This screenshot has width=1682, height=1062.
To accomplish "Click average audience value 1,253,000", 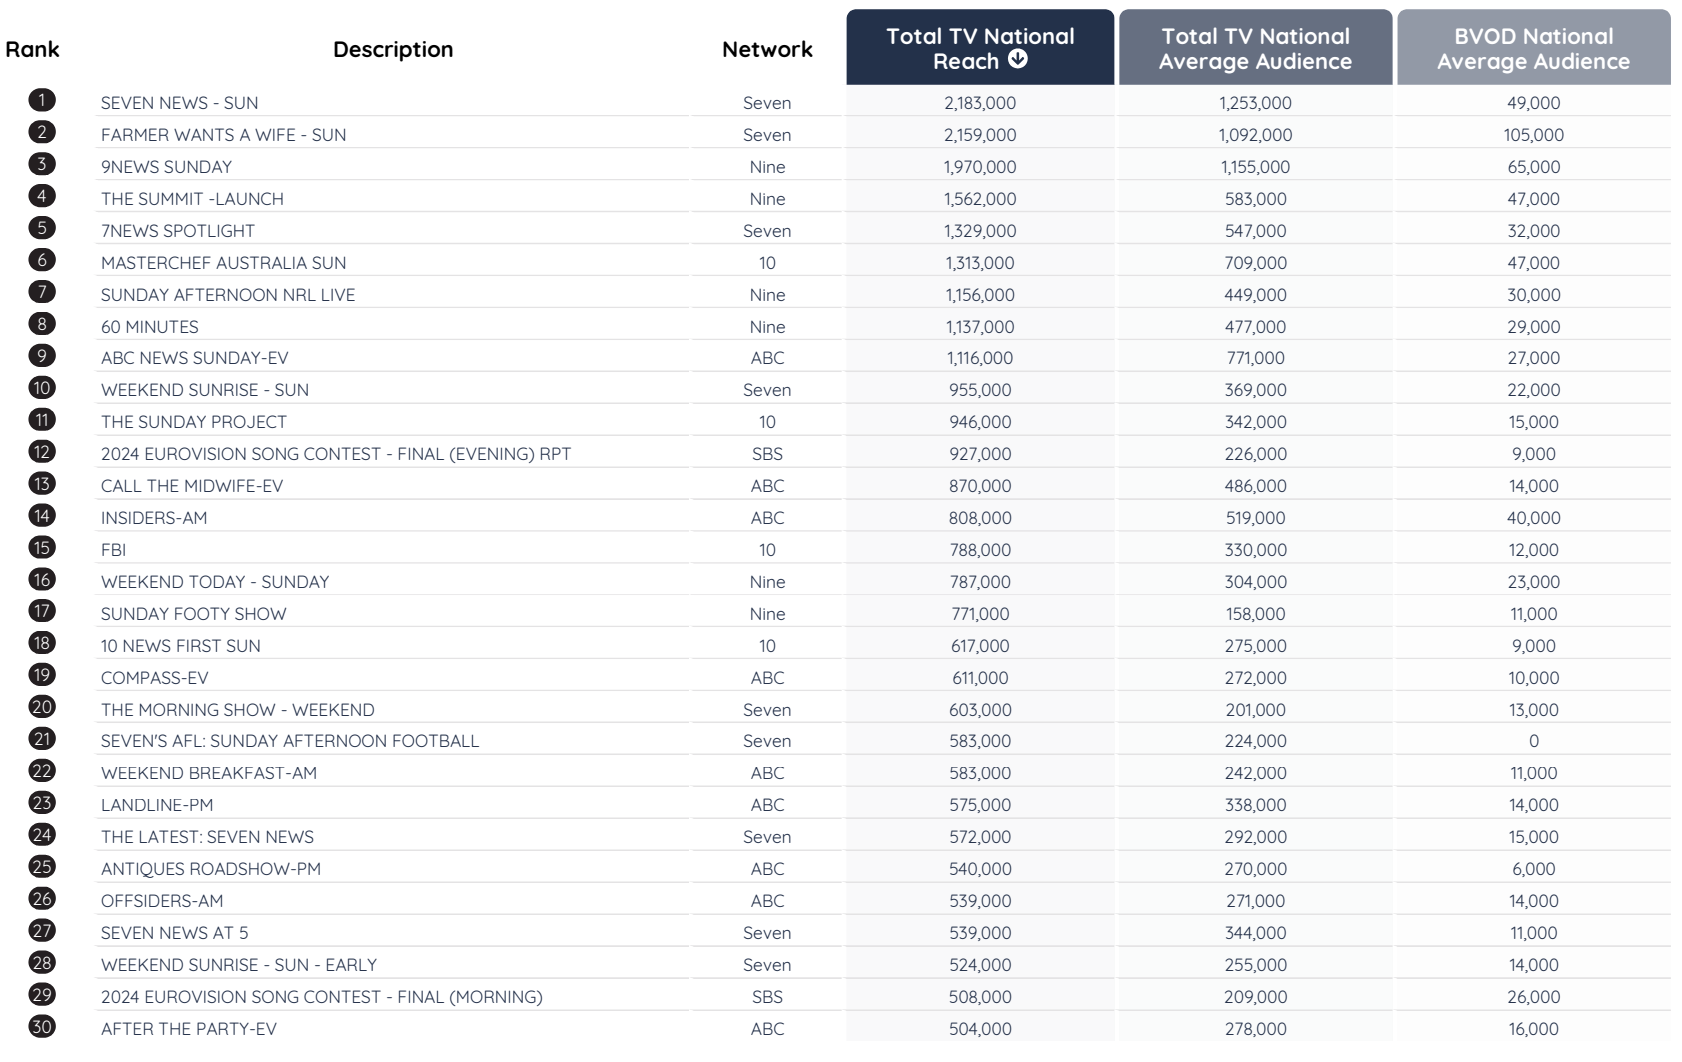I will (x=1255, y=103).
